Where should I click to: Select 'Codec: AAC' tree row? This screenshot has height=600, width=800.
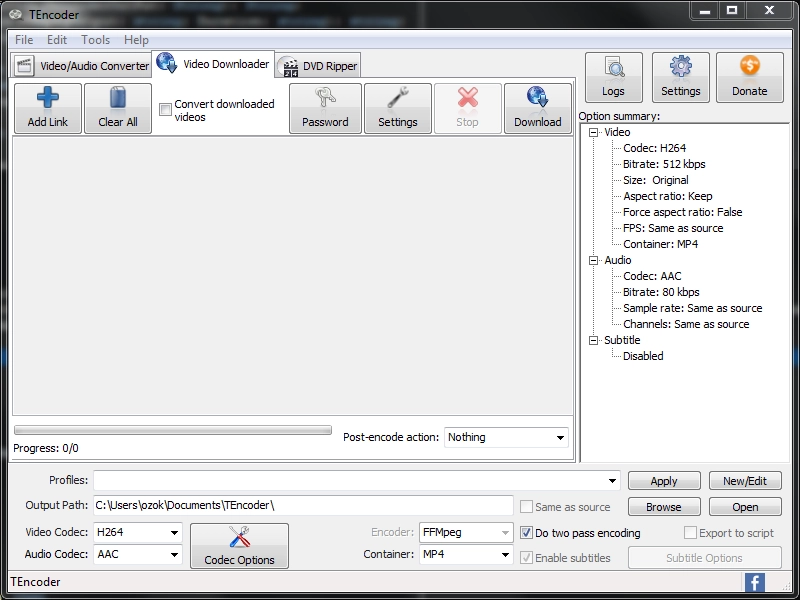click(x=652, y=277)
